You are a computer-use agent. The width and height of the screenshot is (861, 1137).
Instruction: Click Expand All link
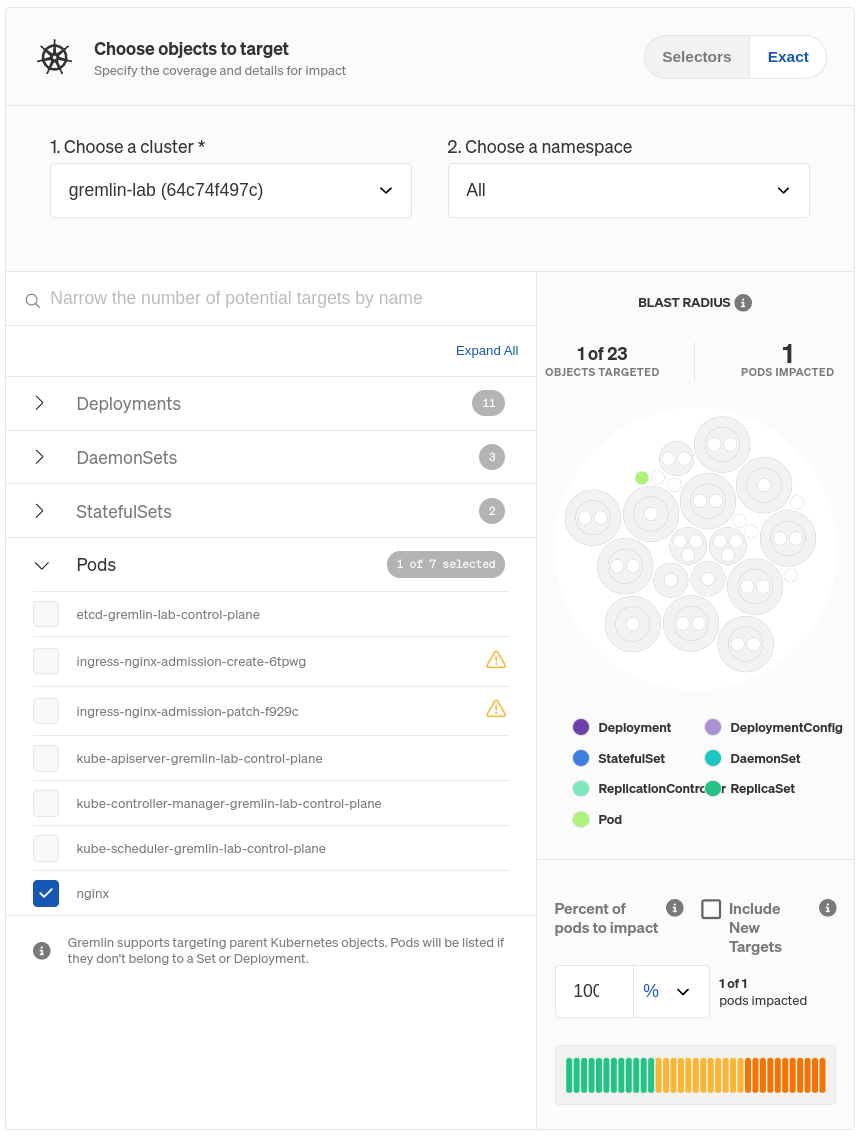487,351
